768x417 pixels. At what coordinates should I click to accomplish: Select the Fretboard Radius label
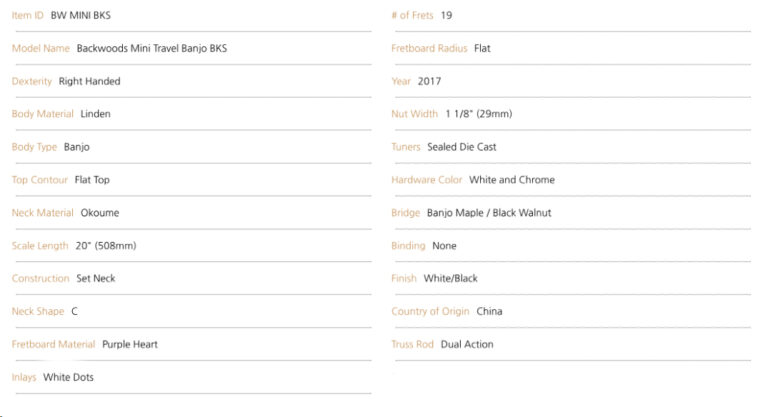click(430, 48)
